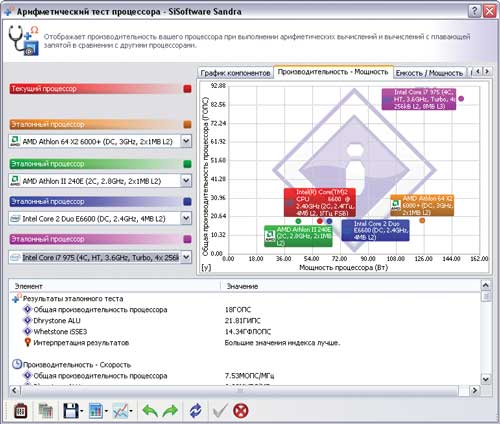This screenshot has height=424, width=500.
Task: Click the gray checkmark OK icon
Action: click(x=220, y=411)
